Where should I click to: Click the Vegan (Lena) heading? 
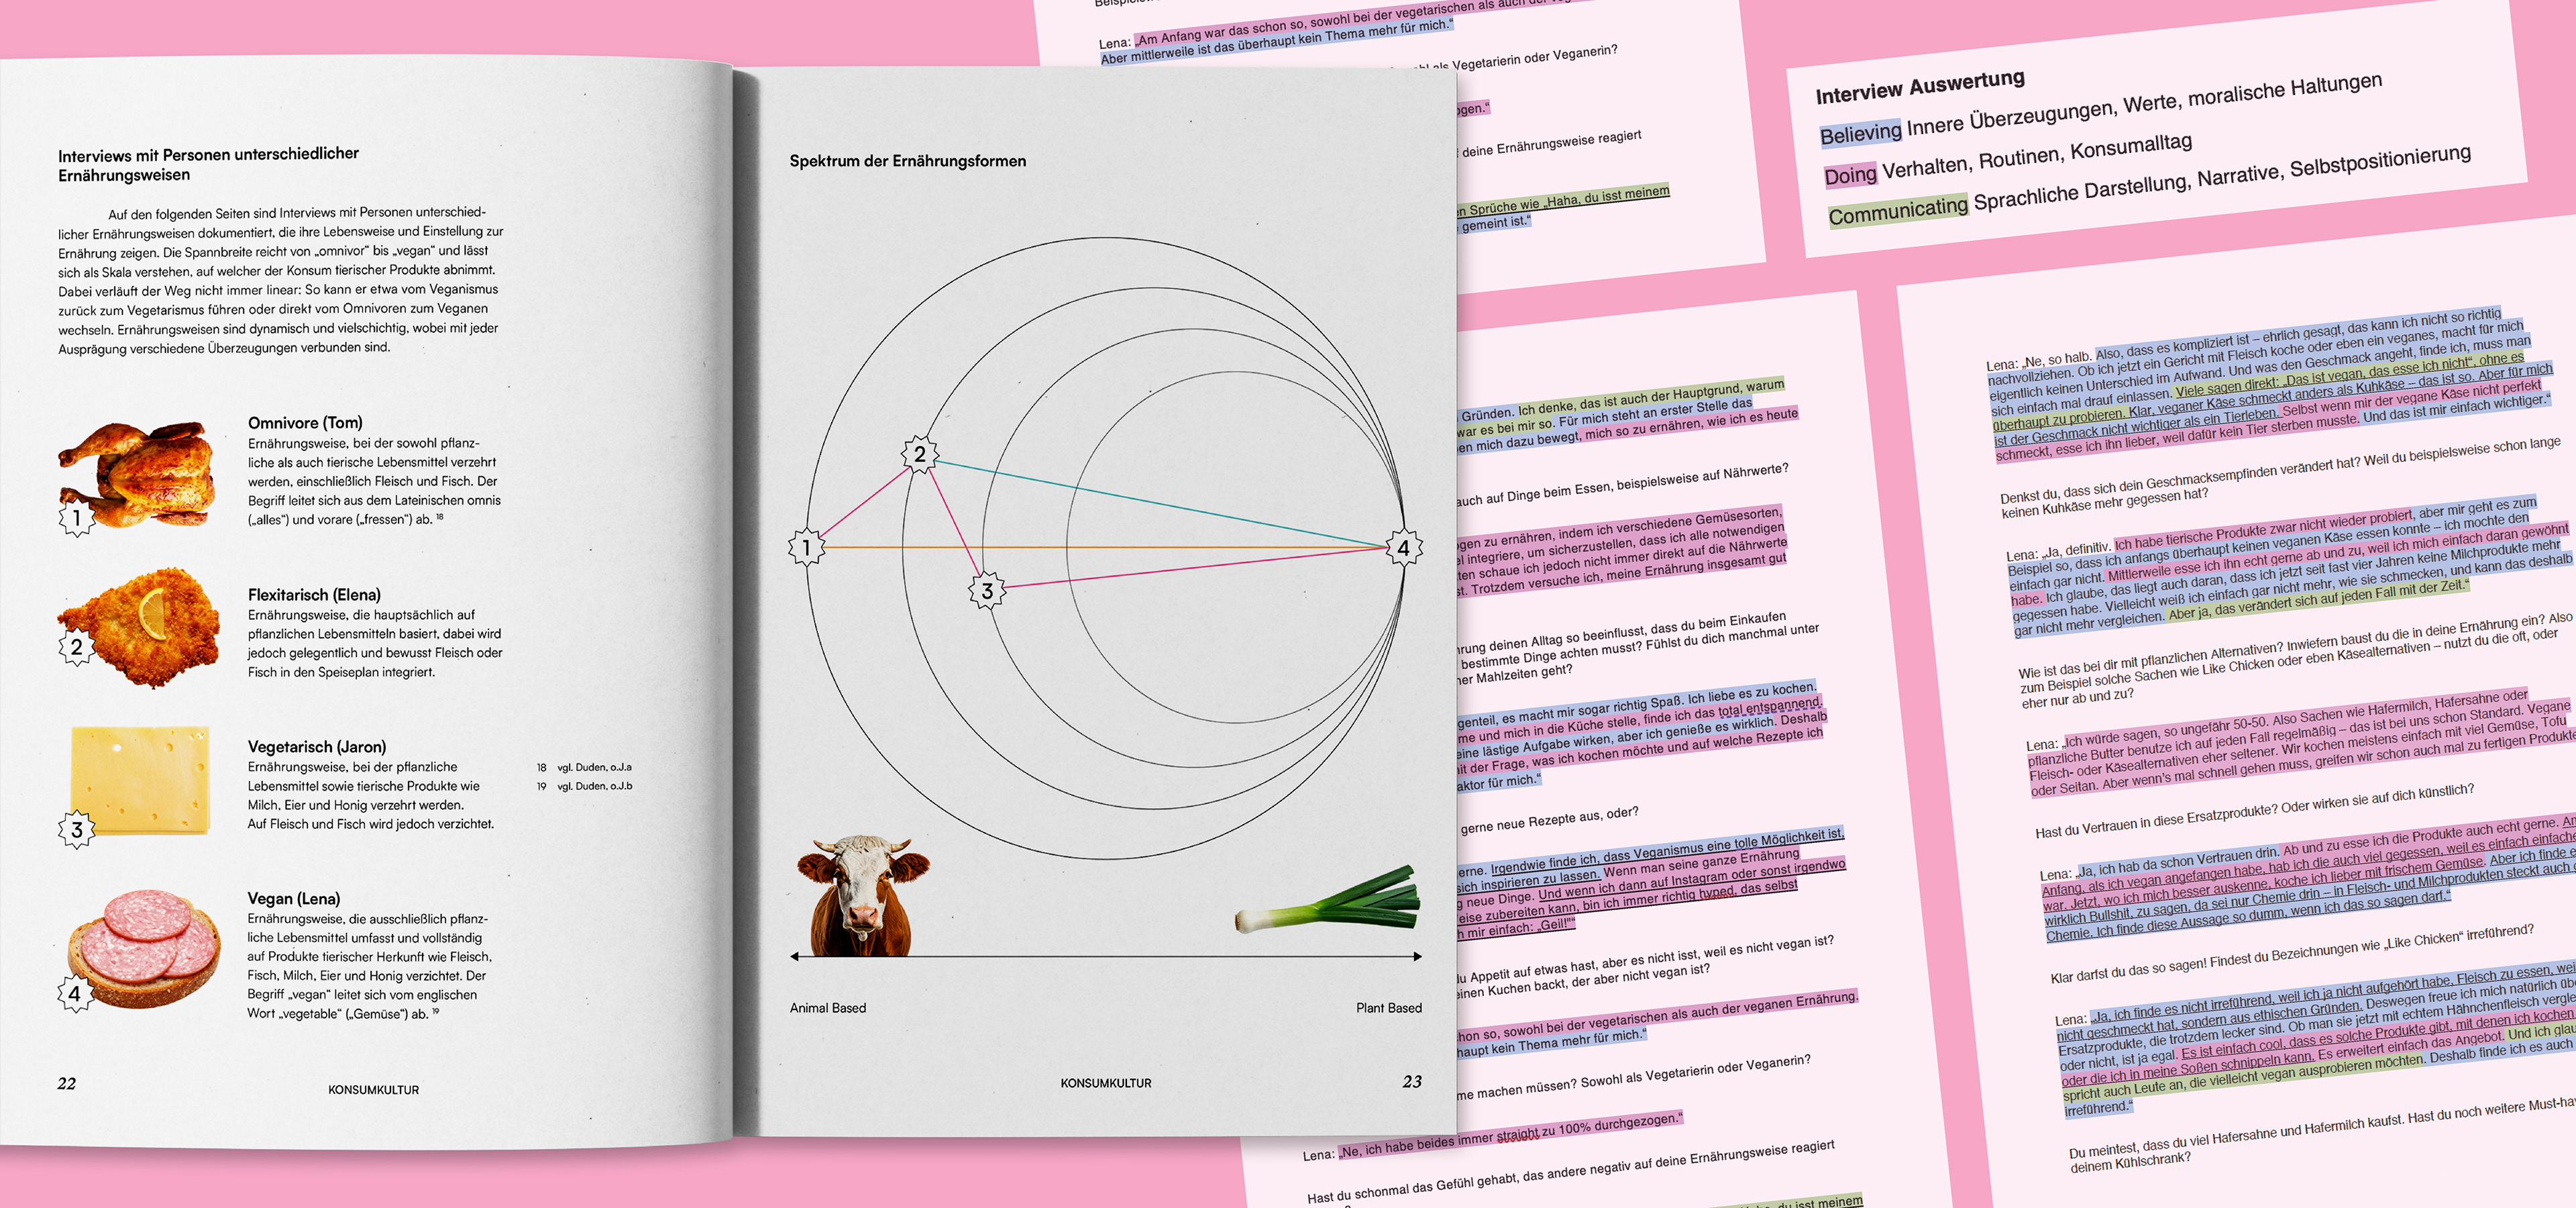pyautogui.click(x=293, y=898)
